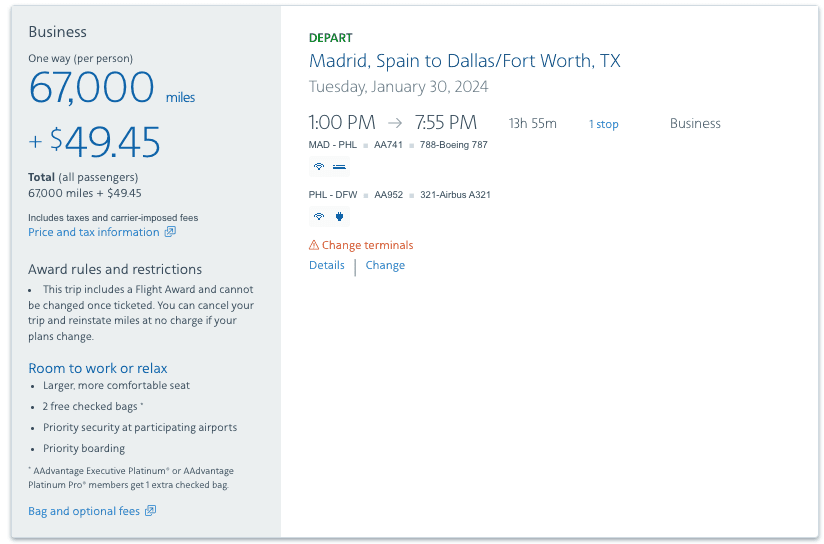Screen dimensions: 824x544
Task: Click the 13h 55m duration text
Action: pyautogui.click(x=532, y=124)
